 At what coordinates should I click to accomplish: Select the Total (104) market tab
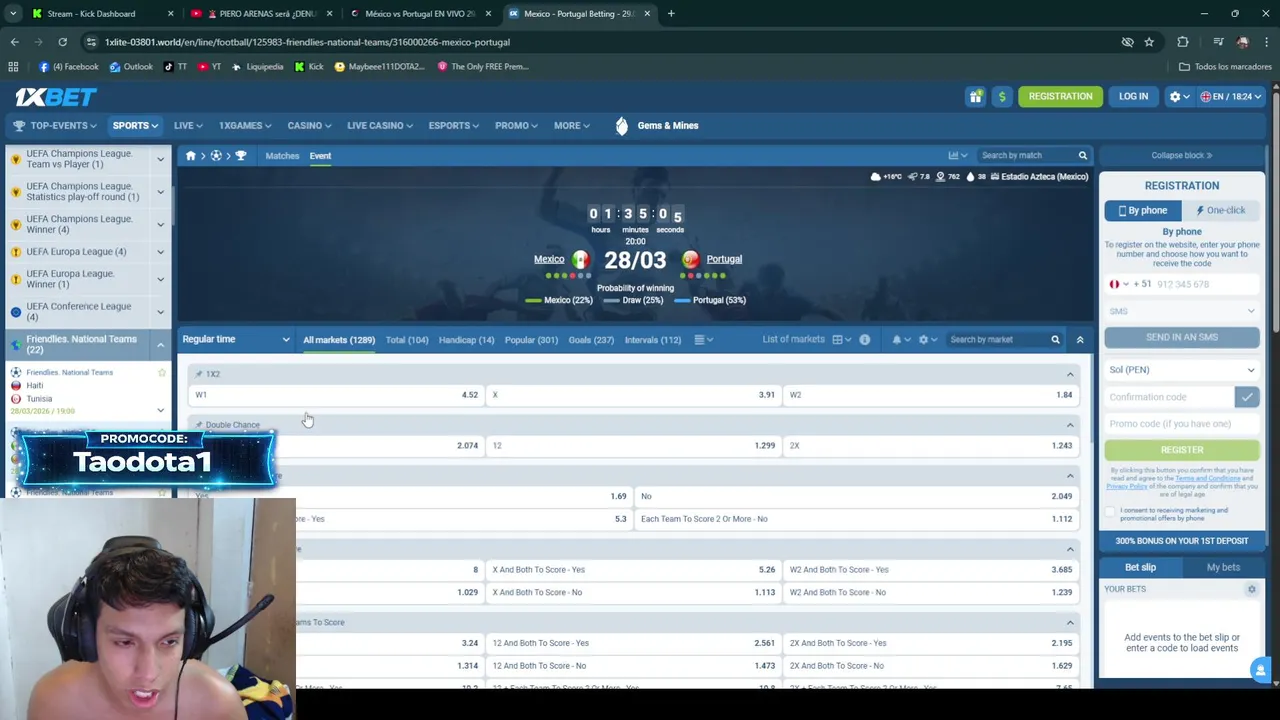pos(407,340)
